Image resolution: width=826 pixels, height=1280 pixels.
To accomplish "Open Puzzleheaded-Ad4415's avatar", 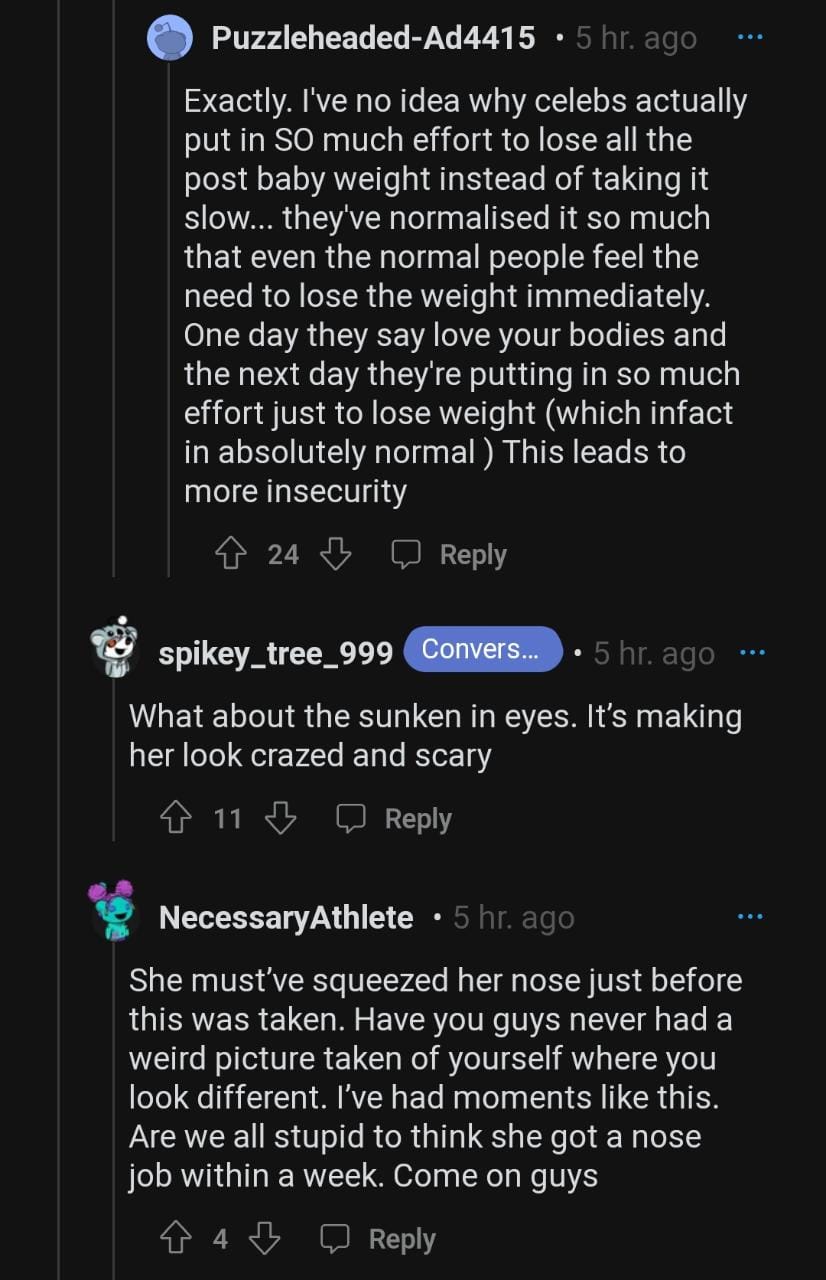I will coord(170,38).
